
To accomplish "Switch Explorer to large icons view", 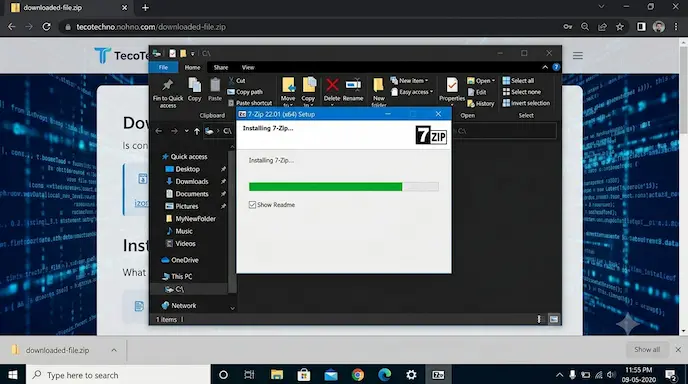I will pyautogui.click(x=554, y=319).
